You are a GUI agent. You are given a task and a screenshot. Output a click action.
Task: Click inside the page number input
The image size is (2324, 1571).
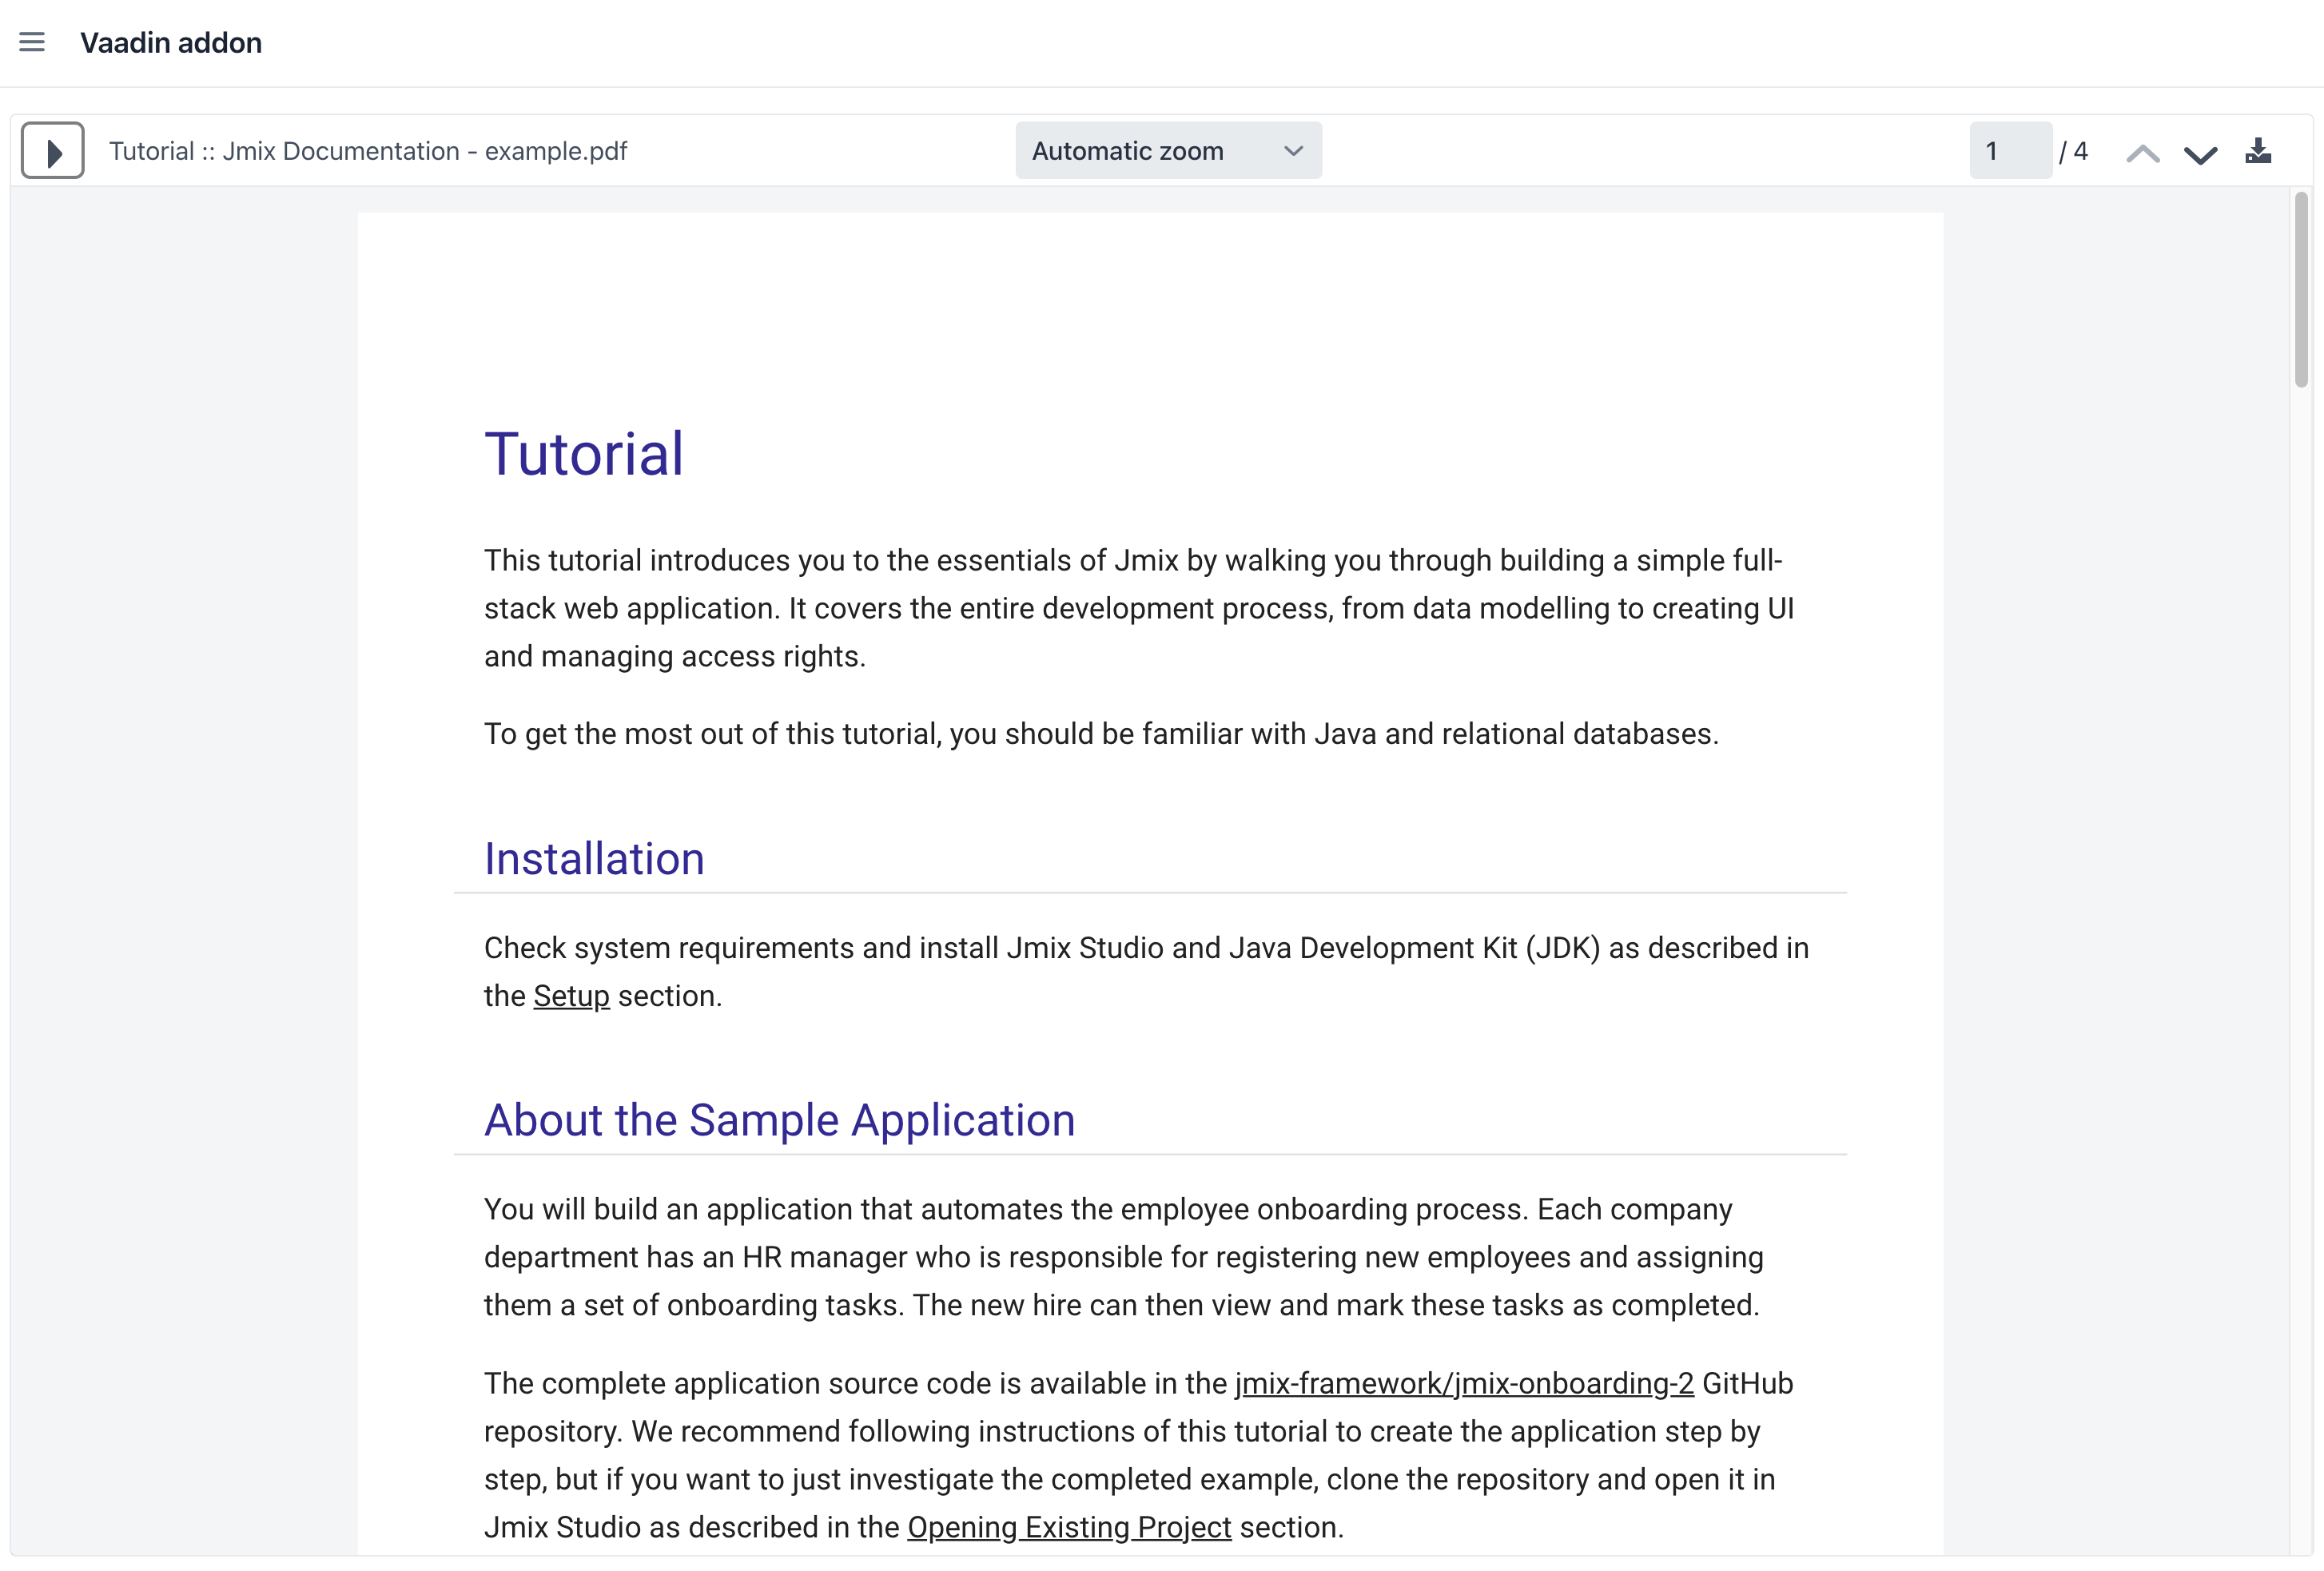pyautogui.click(x=2009, y=151)
